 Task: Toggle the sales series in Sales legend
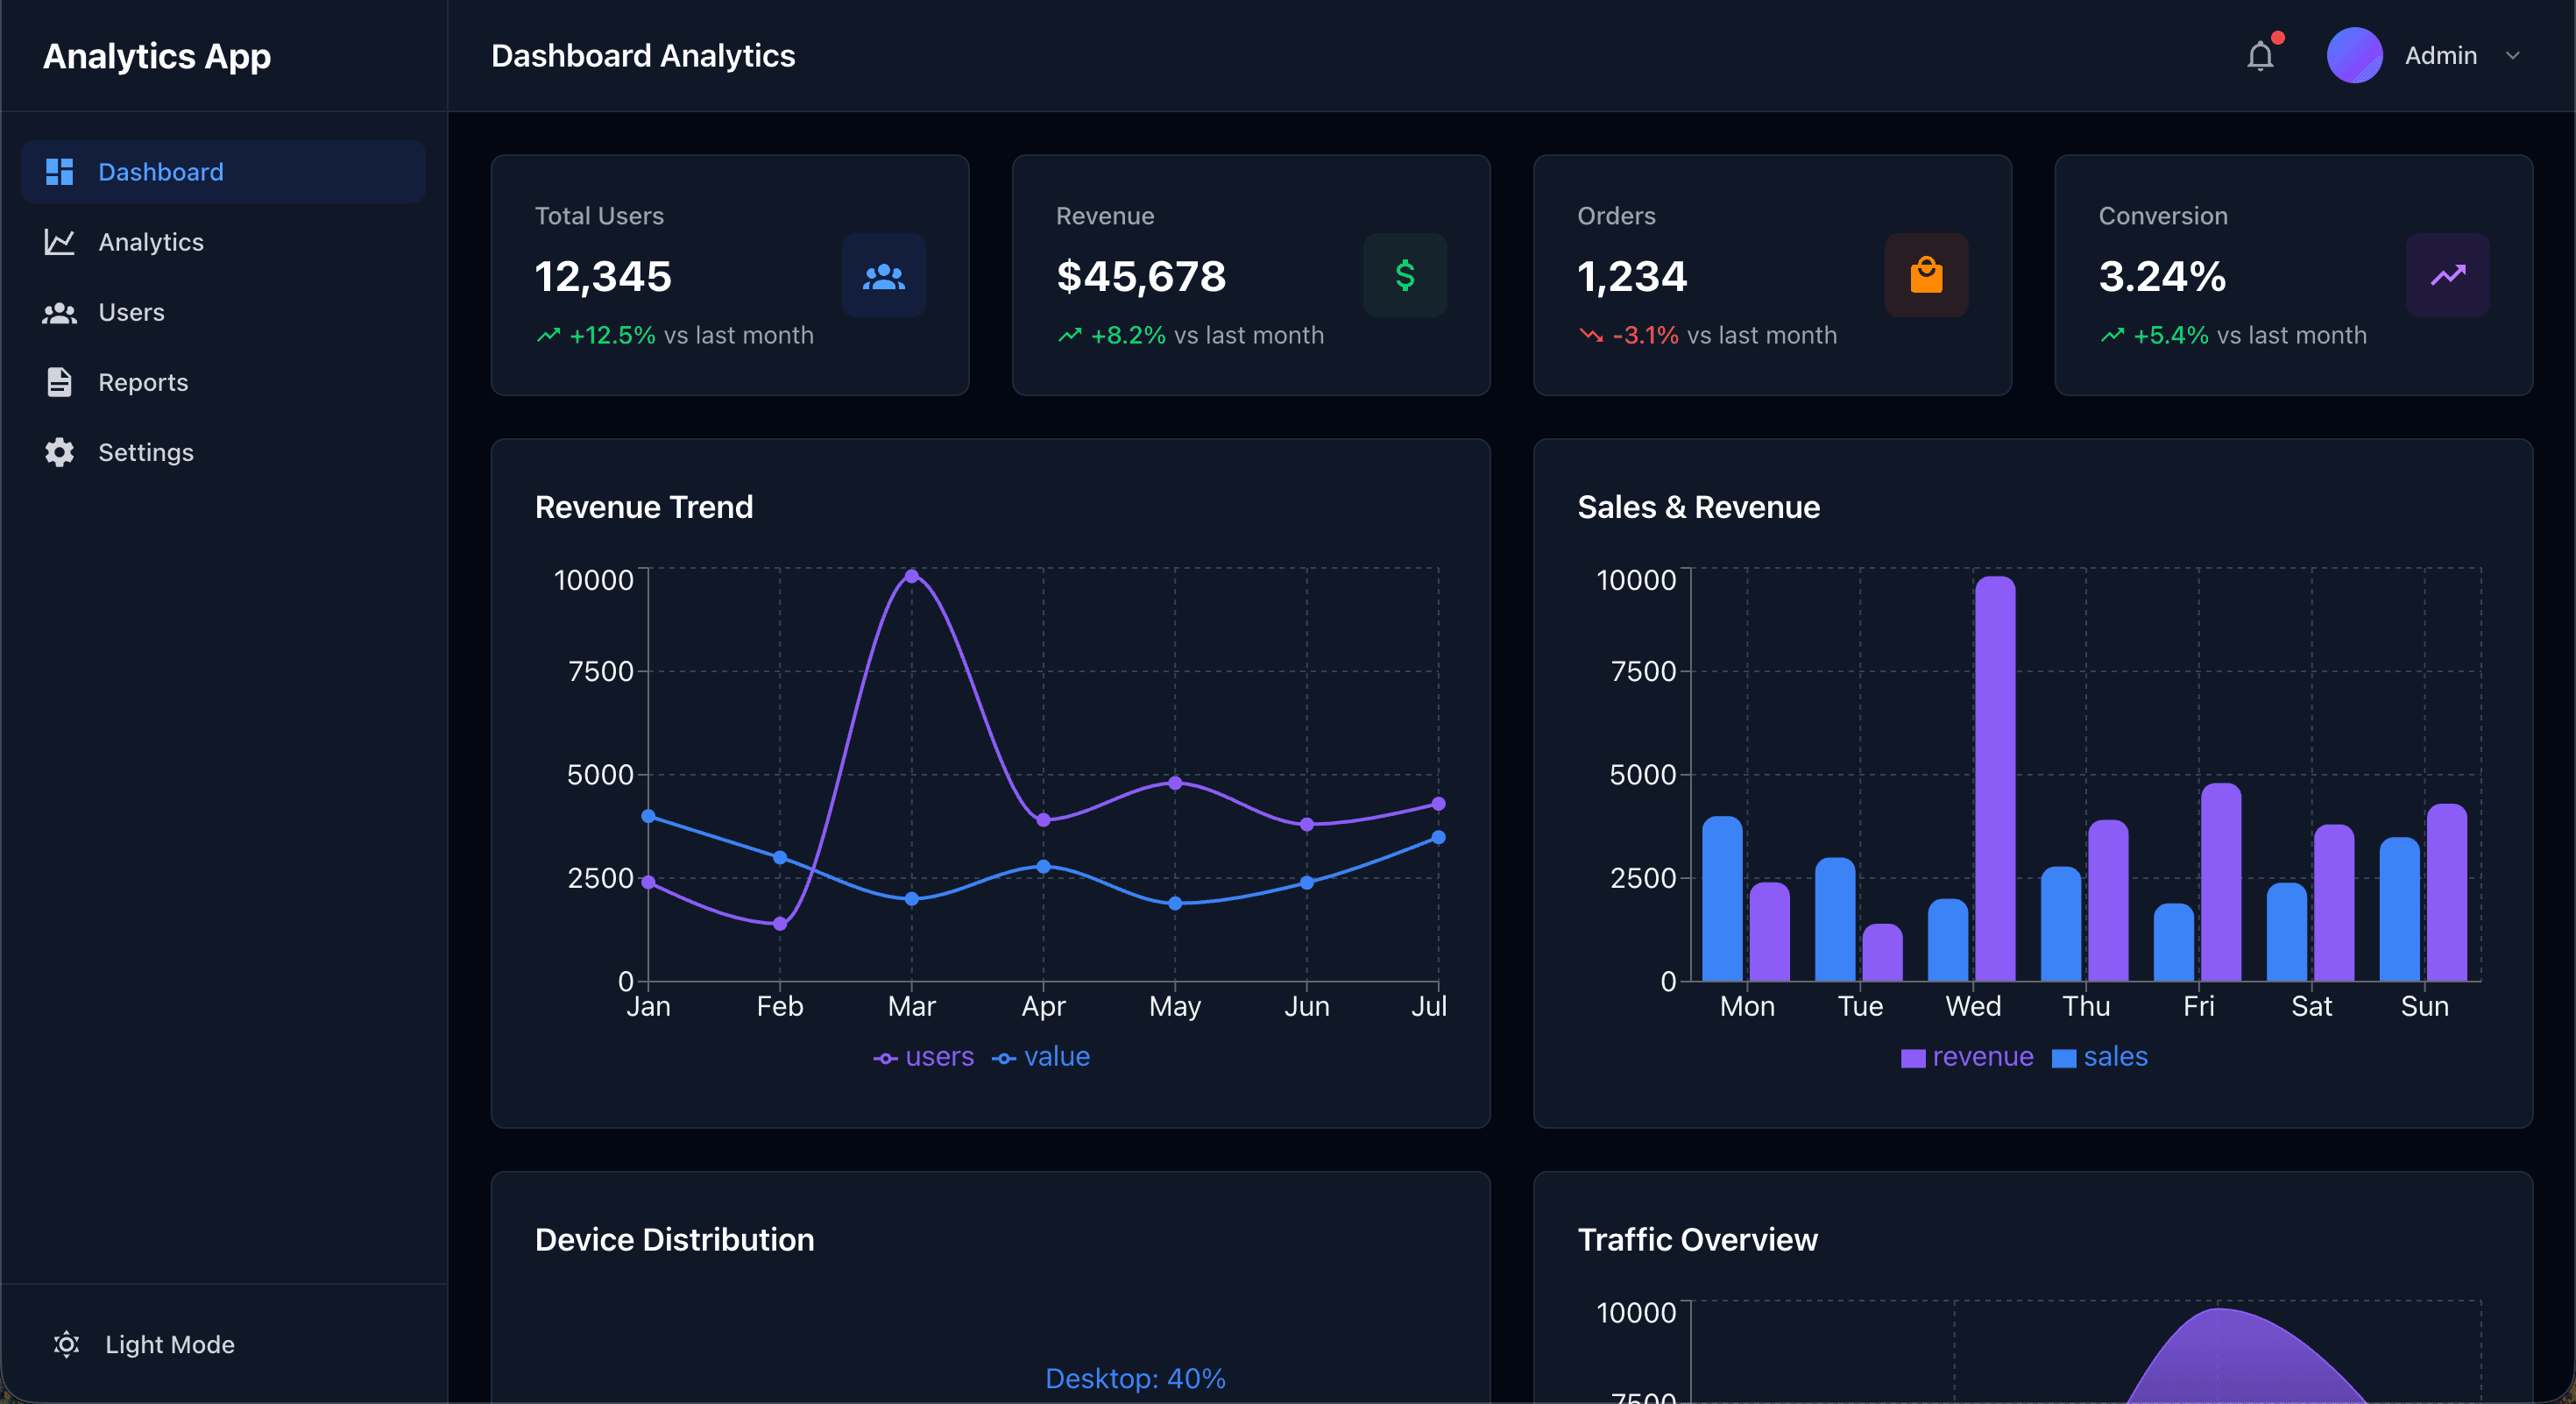[x=2099, y=1057]
